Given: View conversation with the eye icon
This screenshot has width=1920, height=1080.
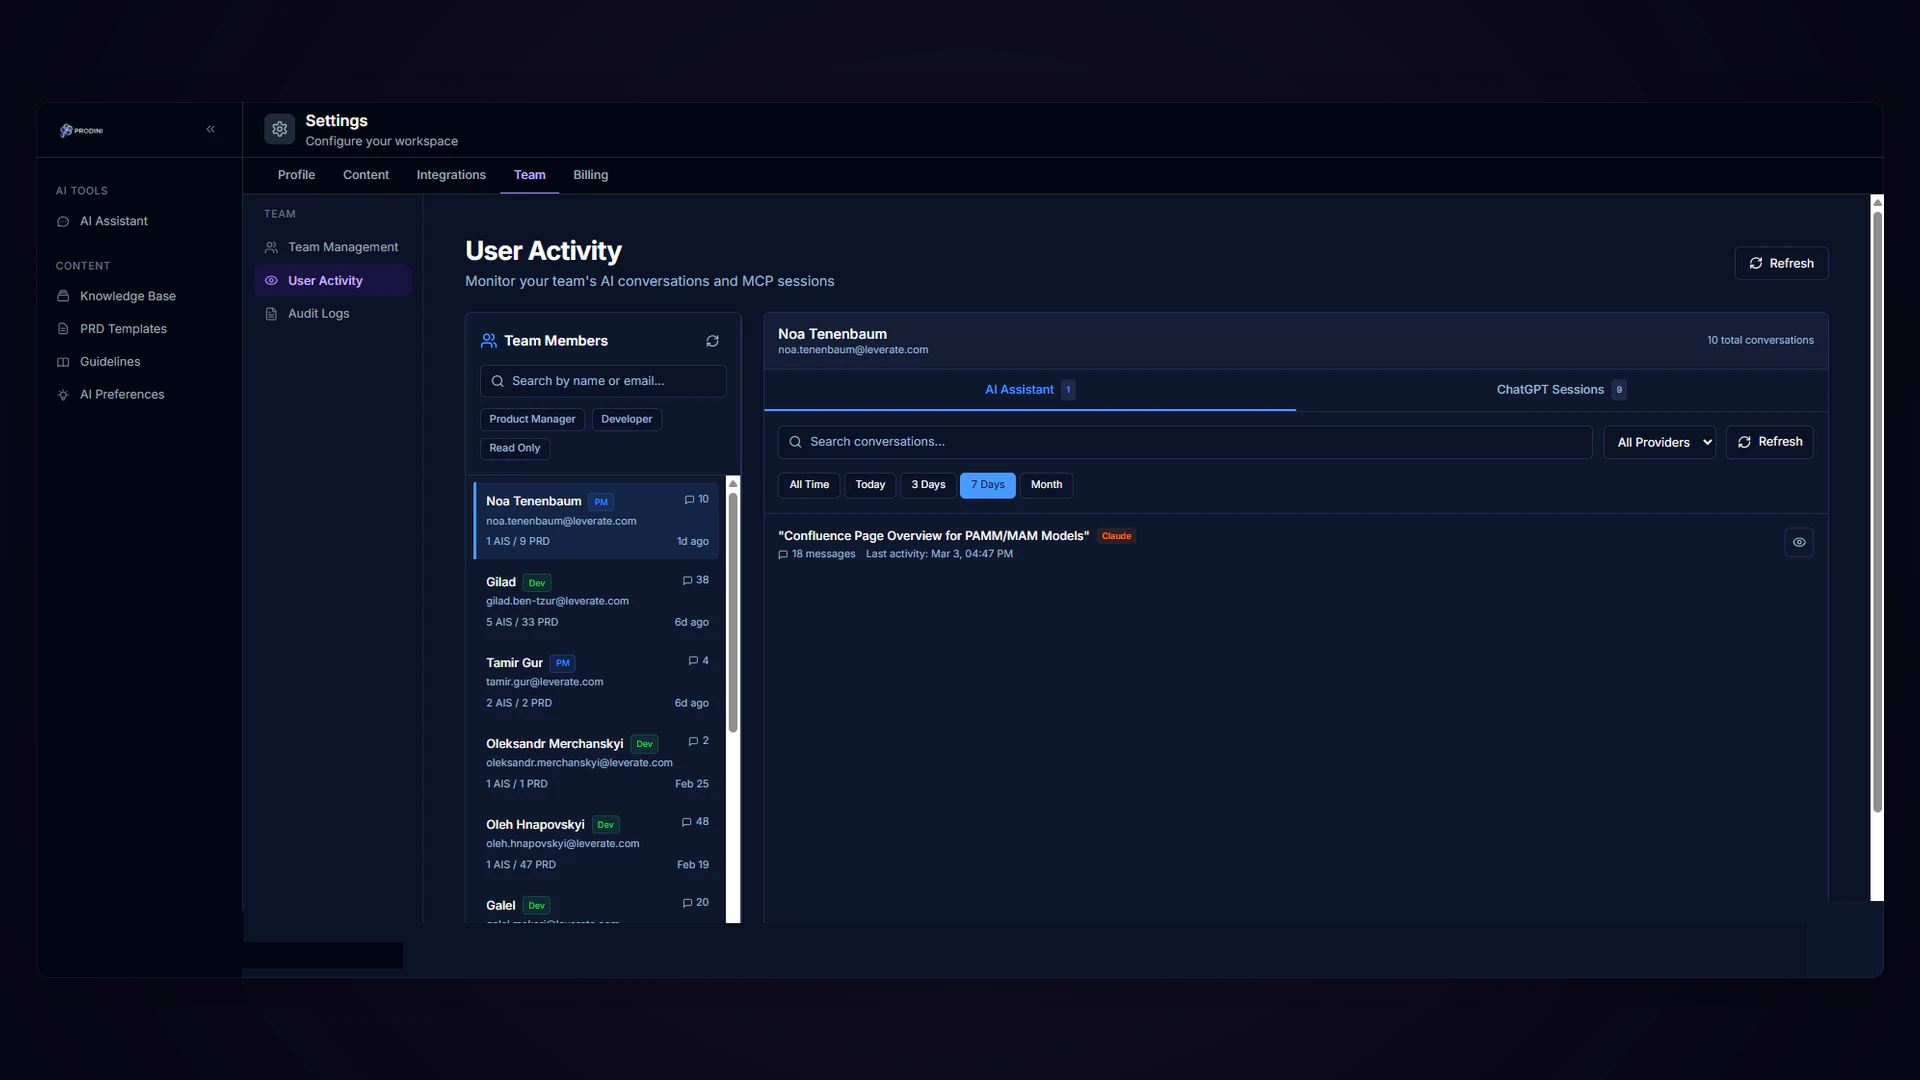Looking at the screenshot, I should [x=1798, y=542].
